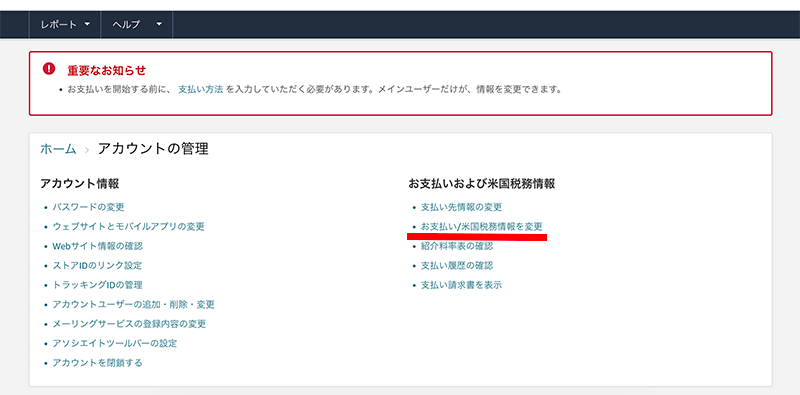The image size is (800, 395).
Task: Open the レポート menu
Action: (x=65, y=24)
